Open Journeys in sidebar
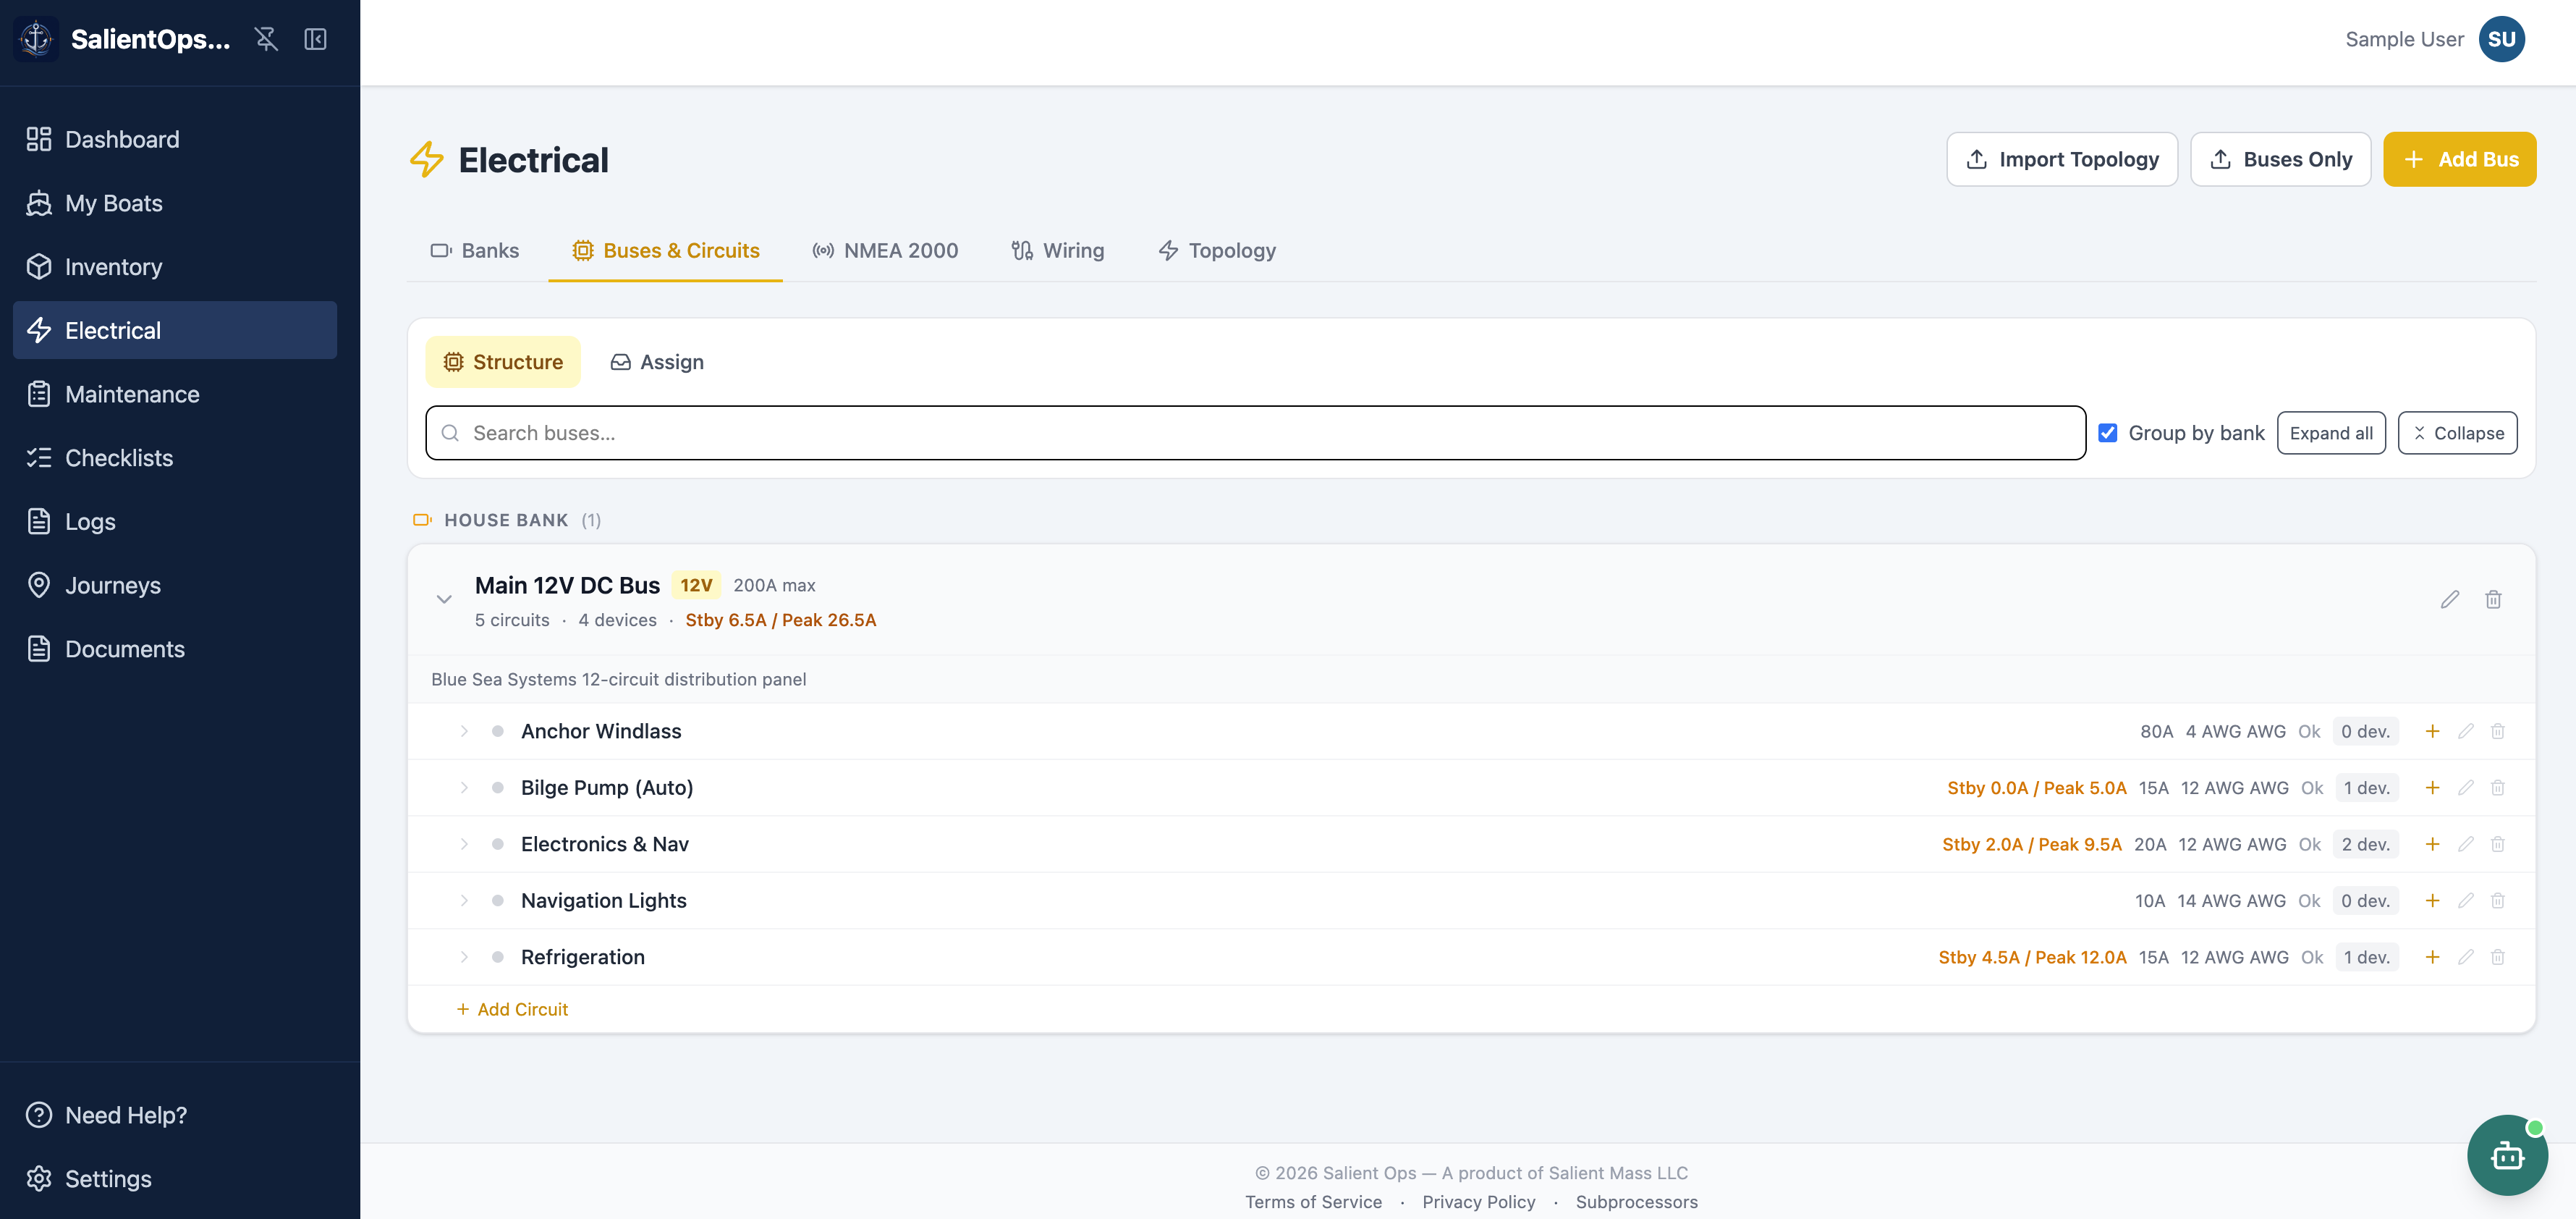 (x=175, y=585)
